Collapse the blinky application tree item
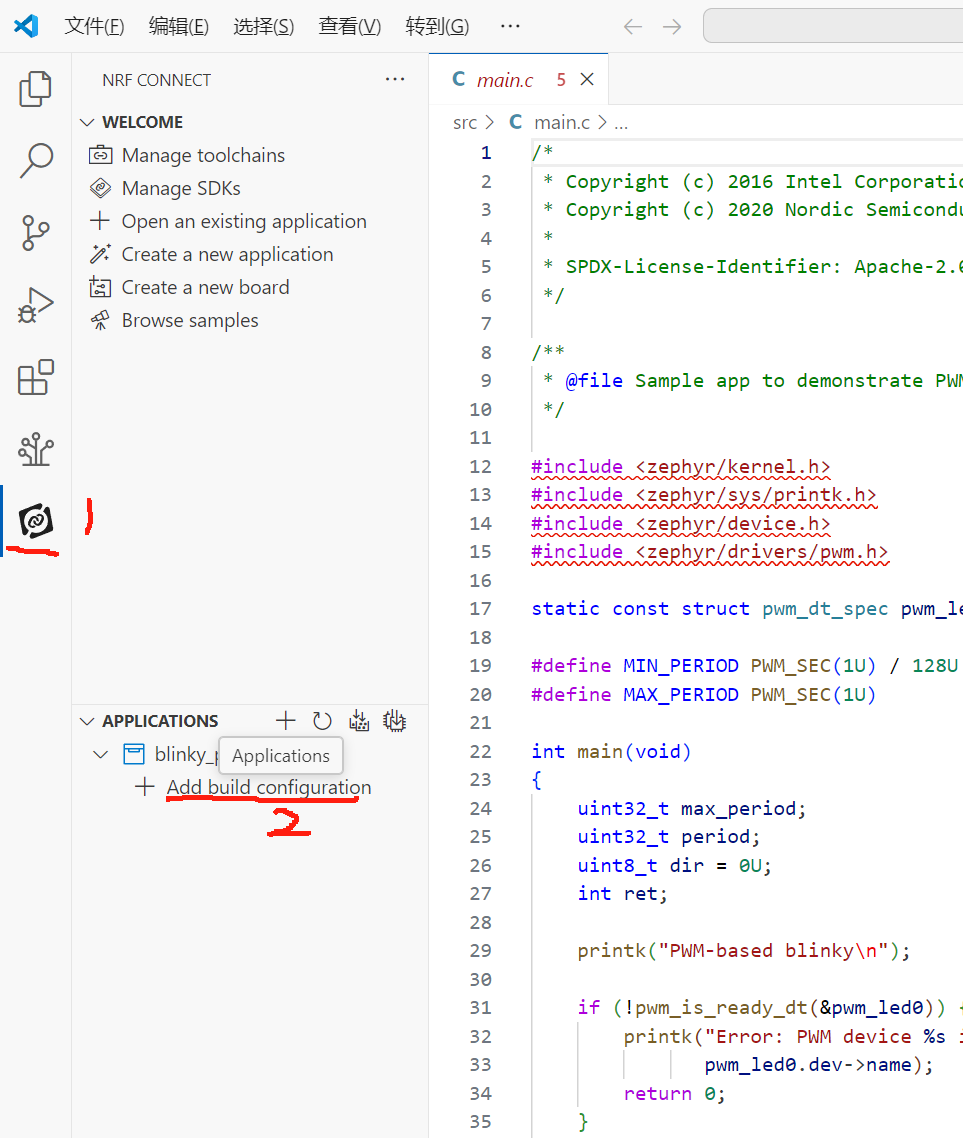The image size is (963, 1138). coord(99,754)
